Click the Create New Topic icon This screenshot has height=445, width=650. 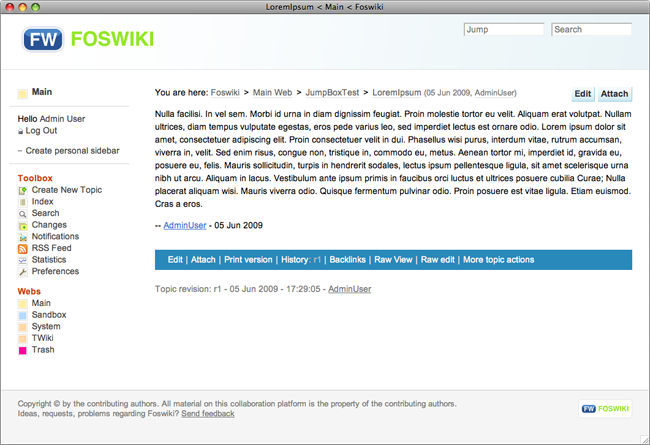(23, 190)
